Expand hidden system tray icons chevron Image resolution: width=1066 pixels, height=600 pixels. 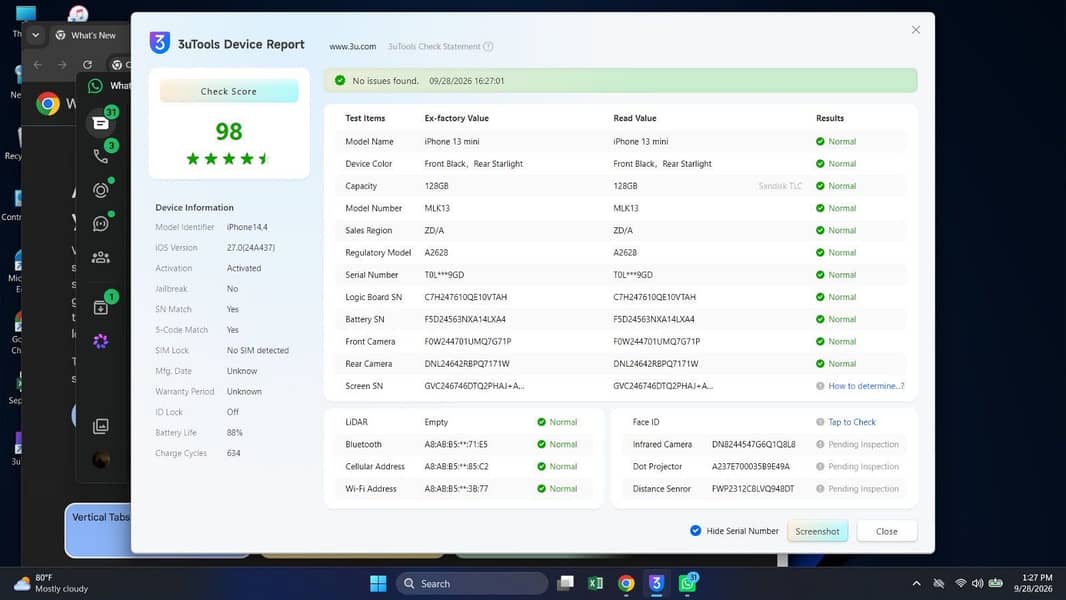pos(916,583)
